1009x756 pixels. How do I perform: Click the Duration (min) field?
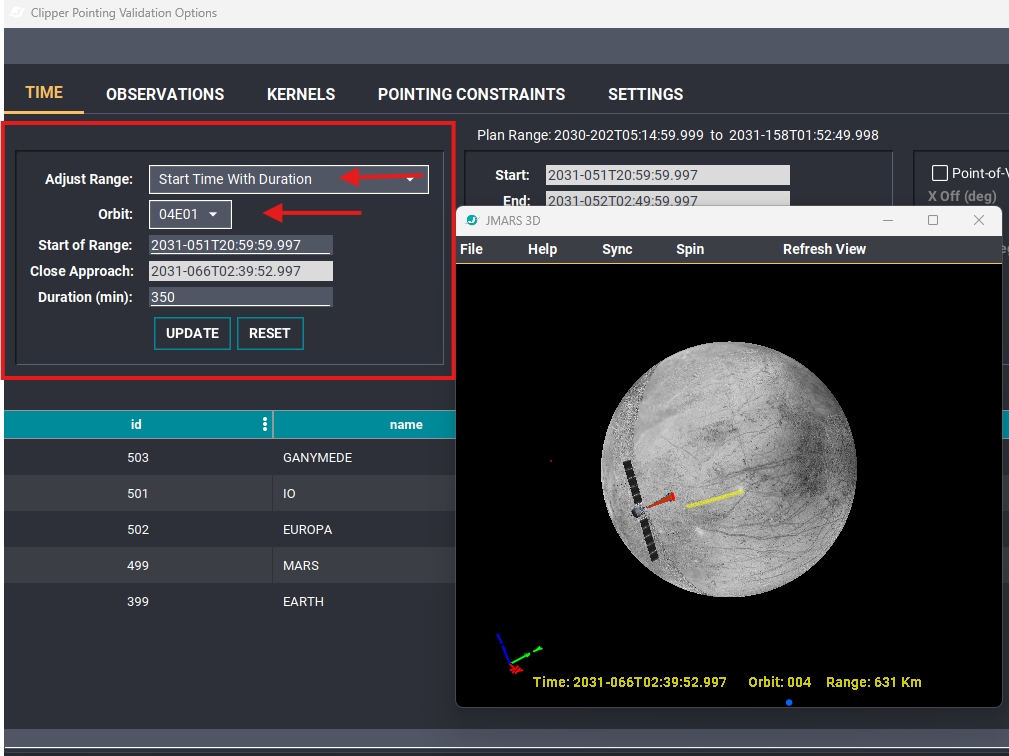241,297
